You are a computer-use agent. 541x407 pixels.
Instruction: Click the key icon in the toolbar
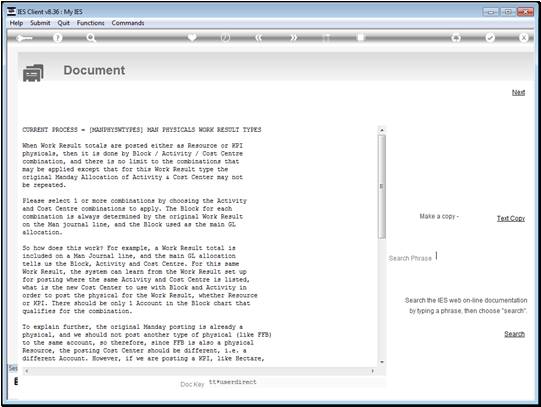24,38
